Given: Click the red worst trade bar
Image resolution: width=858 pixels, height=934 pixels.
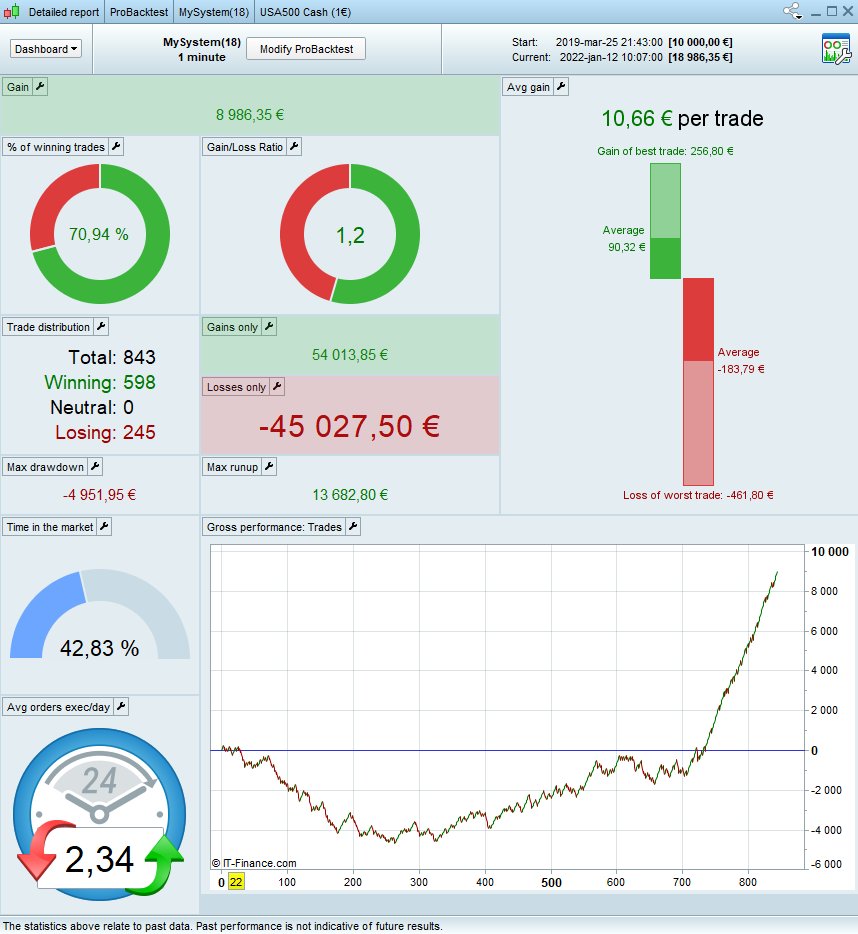Looking at the screenshot, I should click(x=698, y=381).
